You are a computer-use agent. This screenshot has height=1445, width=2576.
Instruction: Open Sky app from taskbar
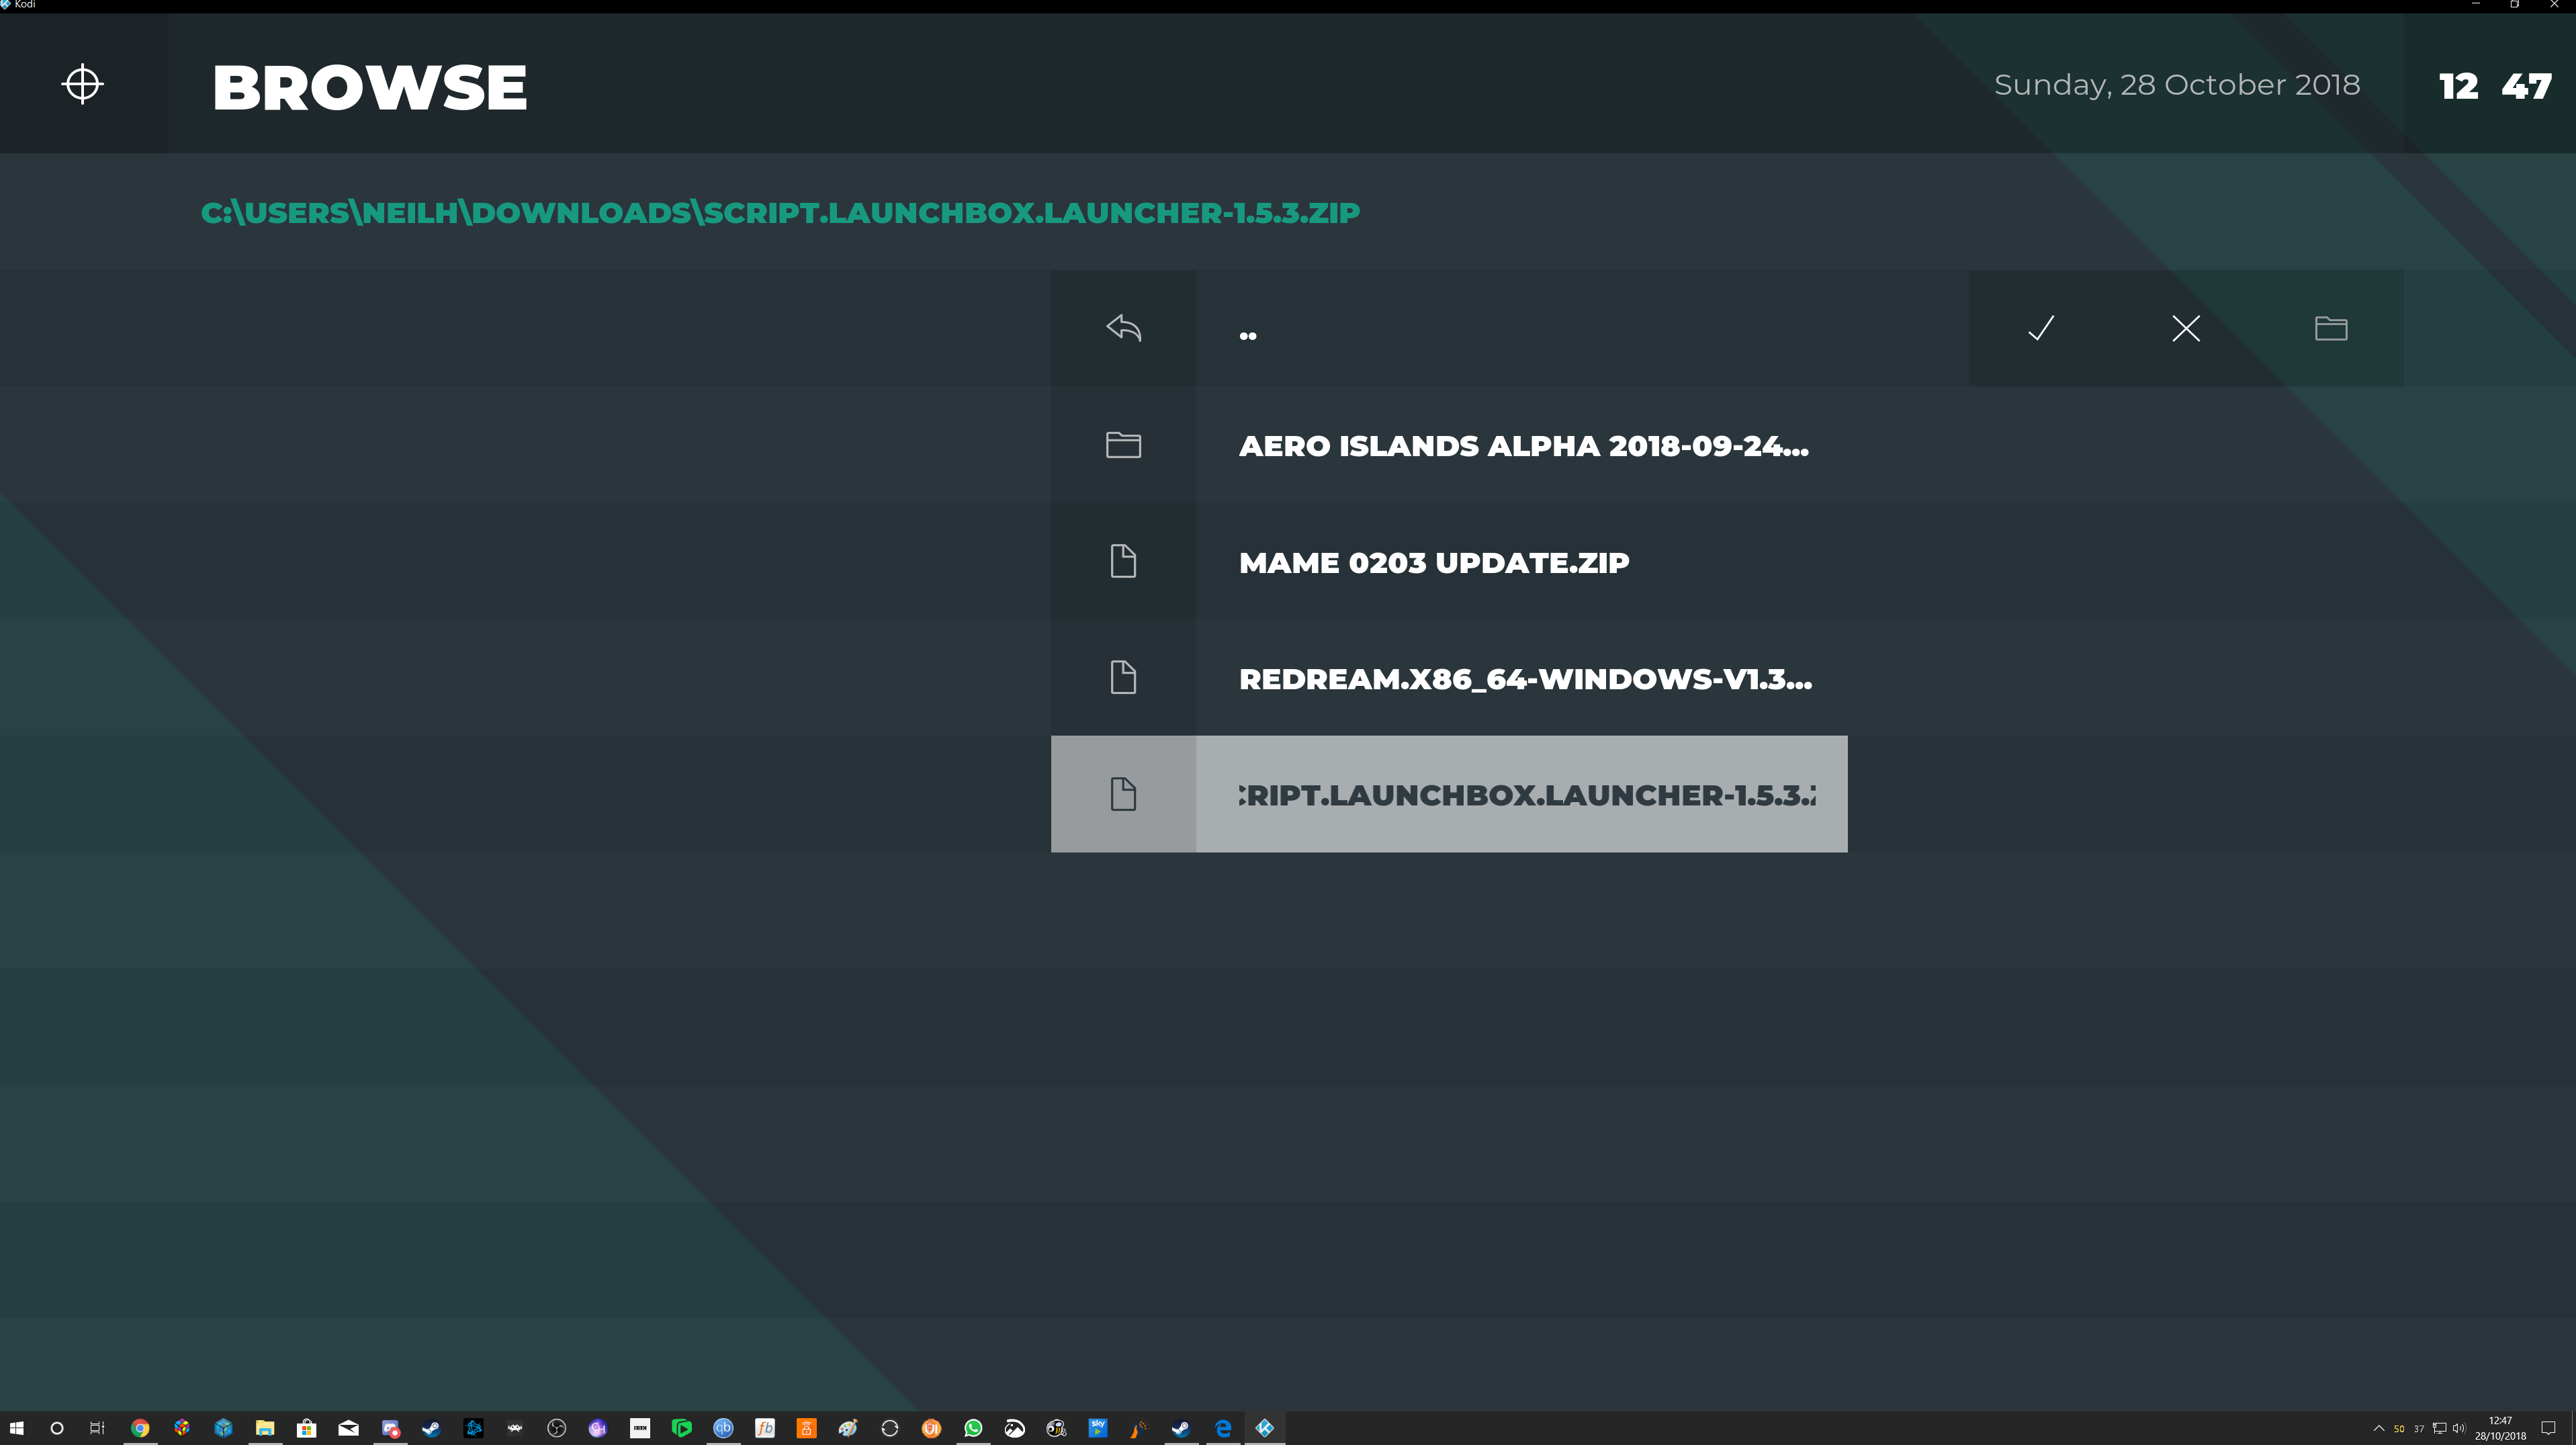(1098, 1428)
